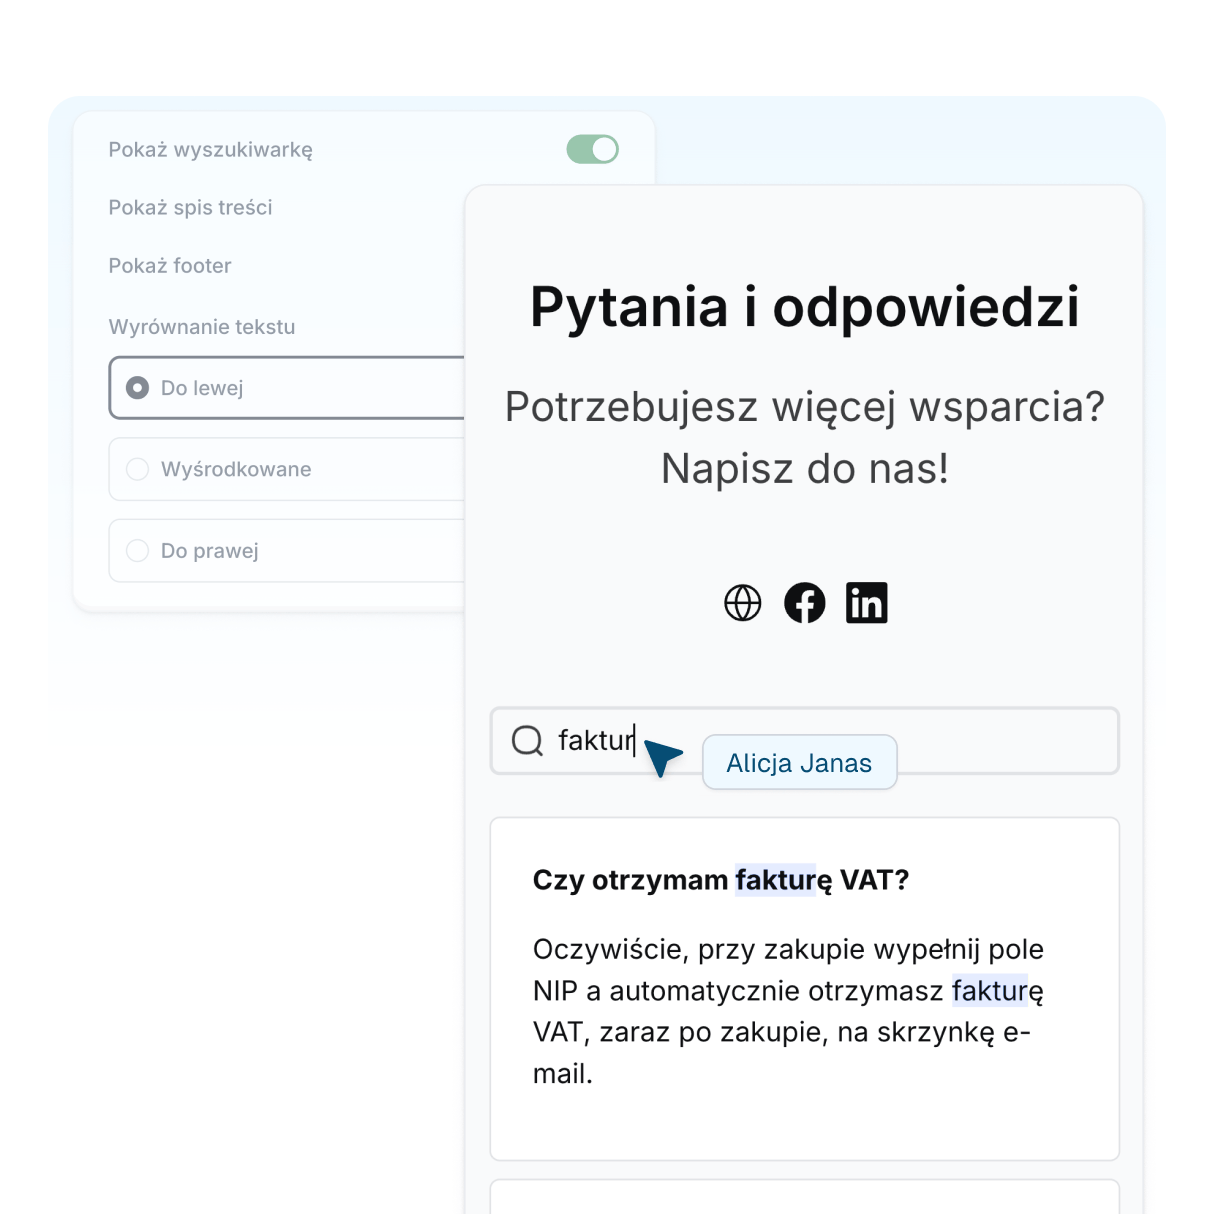Open question Czy otrzymam fakturę VAT?
Image resolution: width=1214 pixels, height=1214 pixels.
721,880
